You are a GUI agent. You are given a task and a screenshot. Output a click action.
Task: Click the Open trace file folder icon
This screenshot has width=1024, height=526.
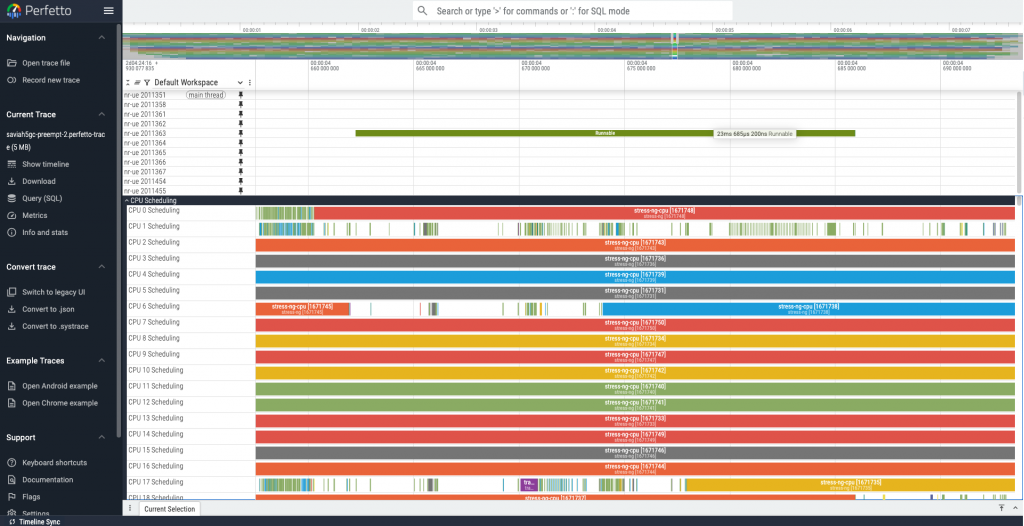coord(11,63)
